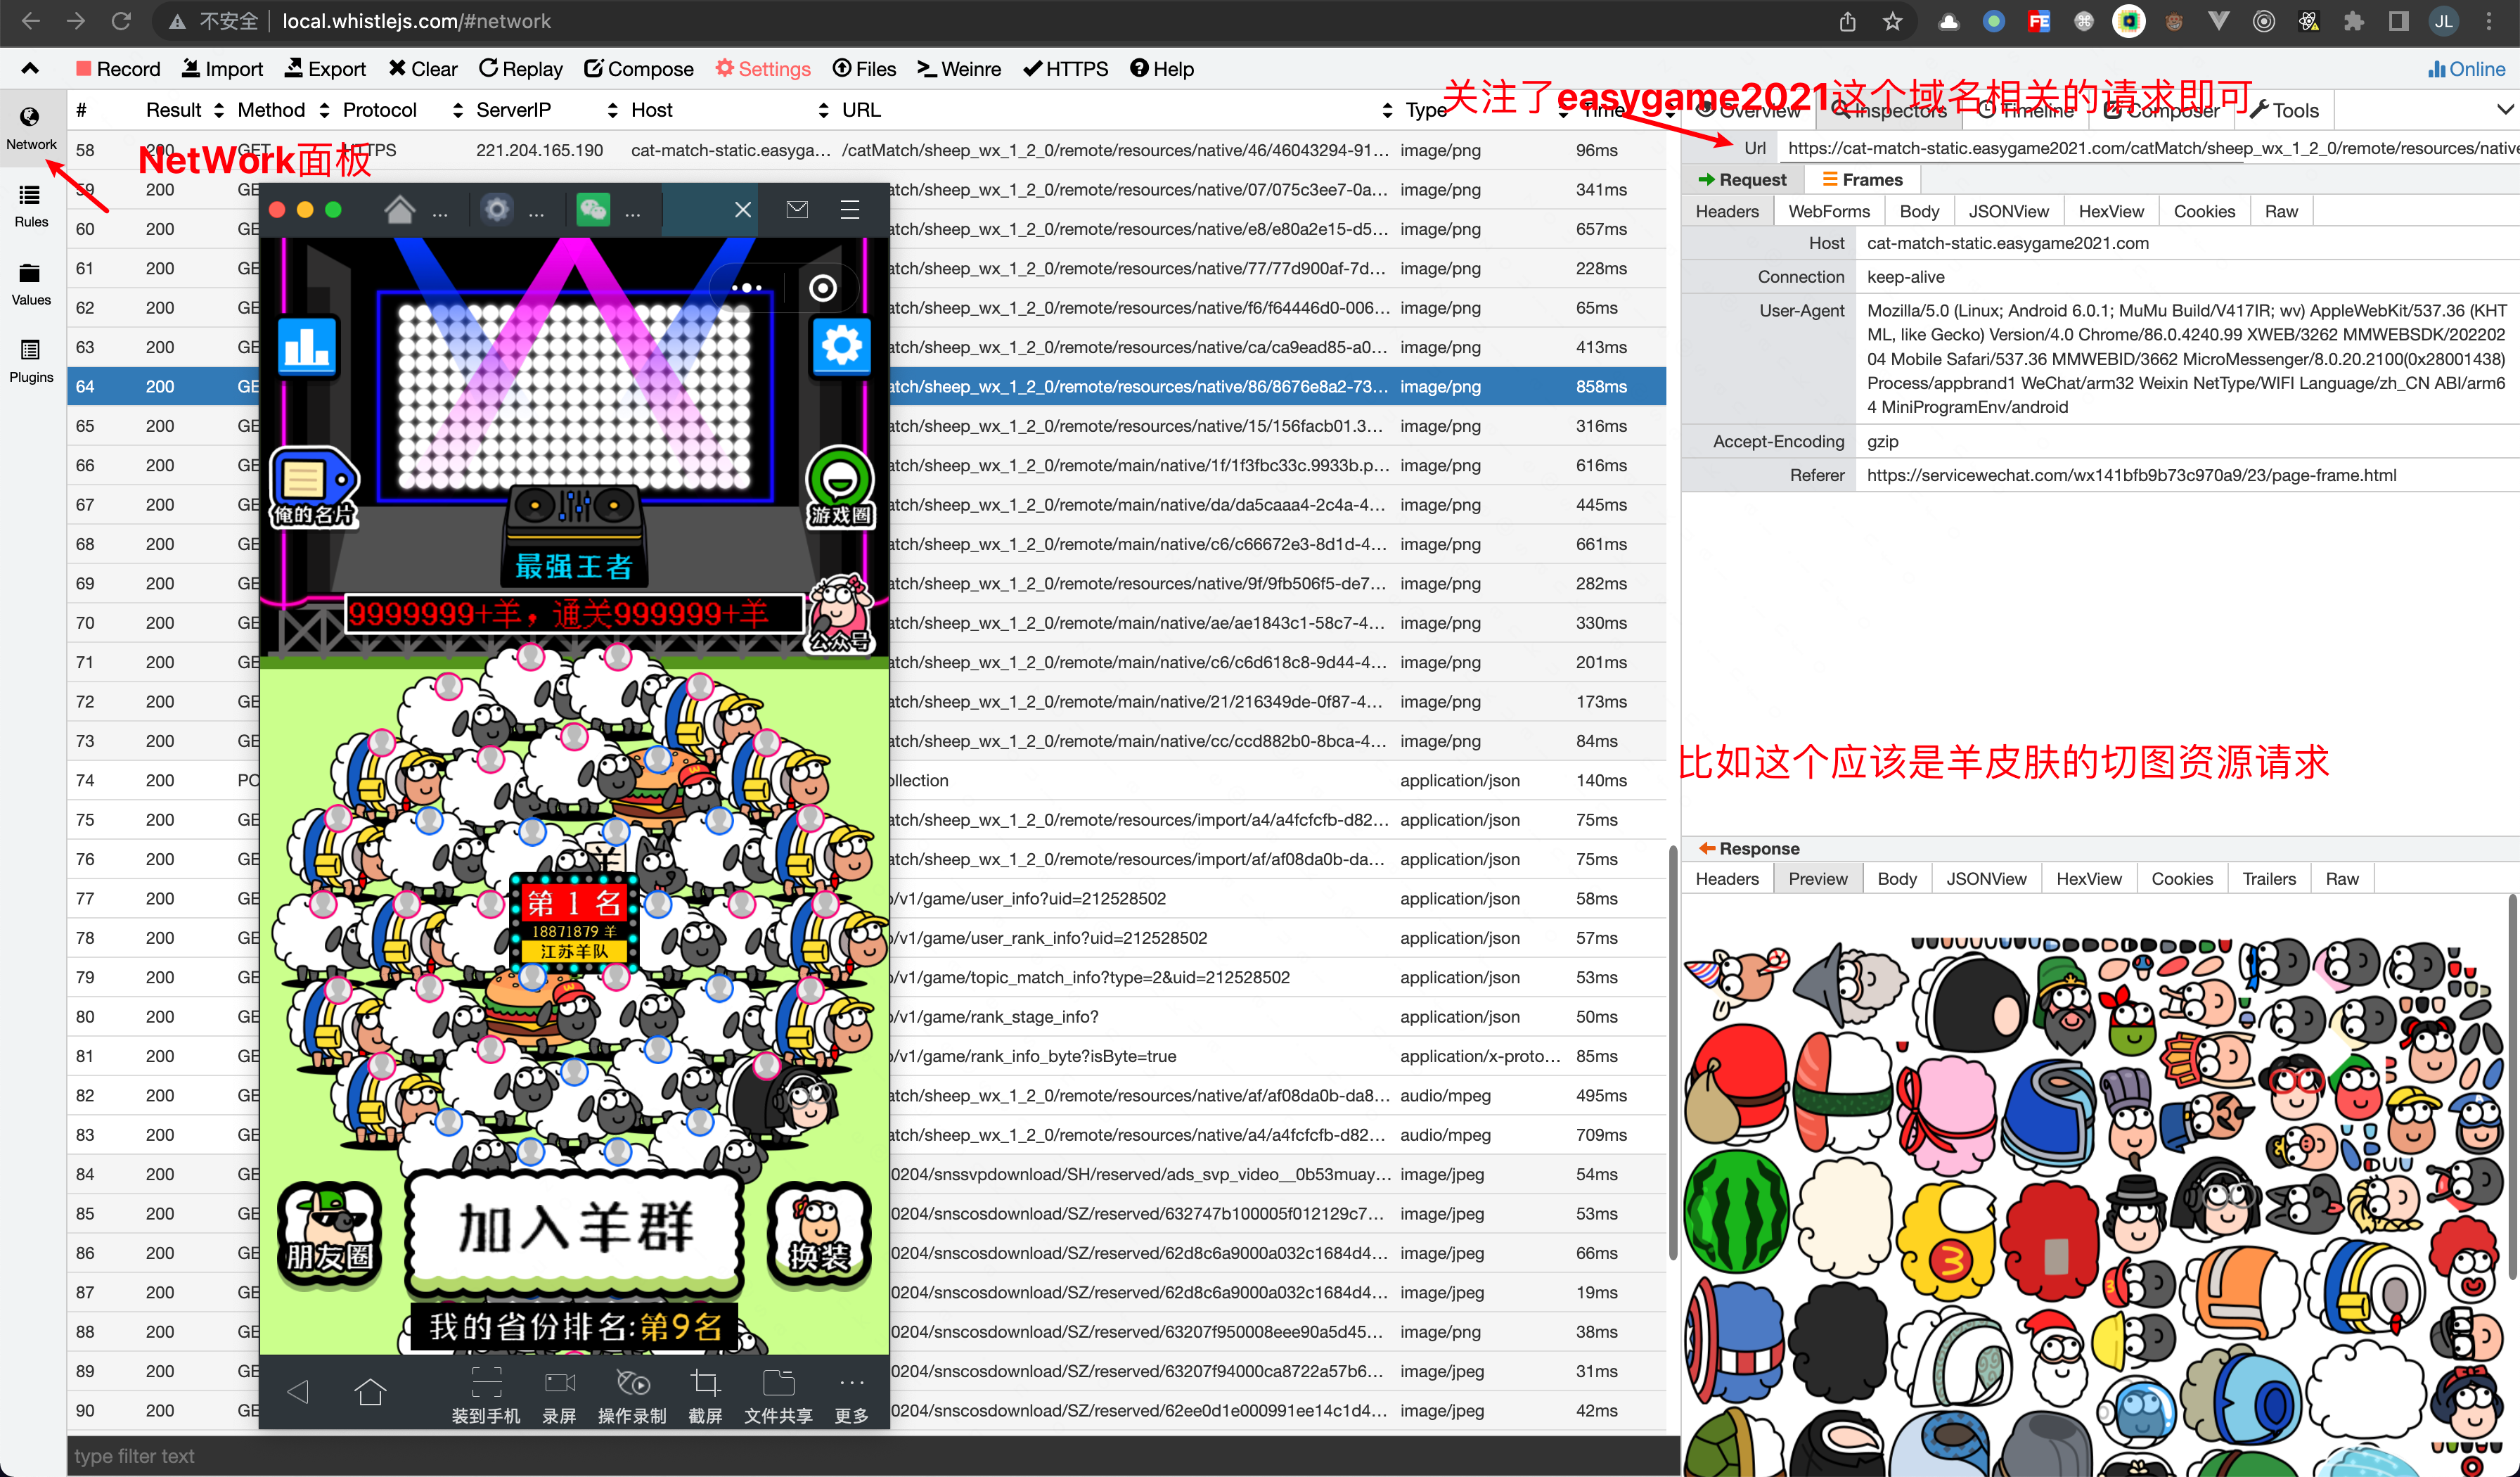Focus the type filter text box

click(872, 1456)
